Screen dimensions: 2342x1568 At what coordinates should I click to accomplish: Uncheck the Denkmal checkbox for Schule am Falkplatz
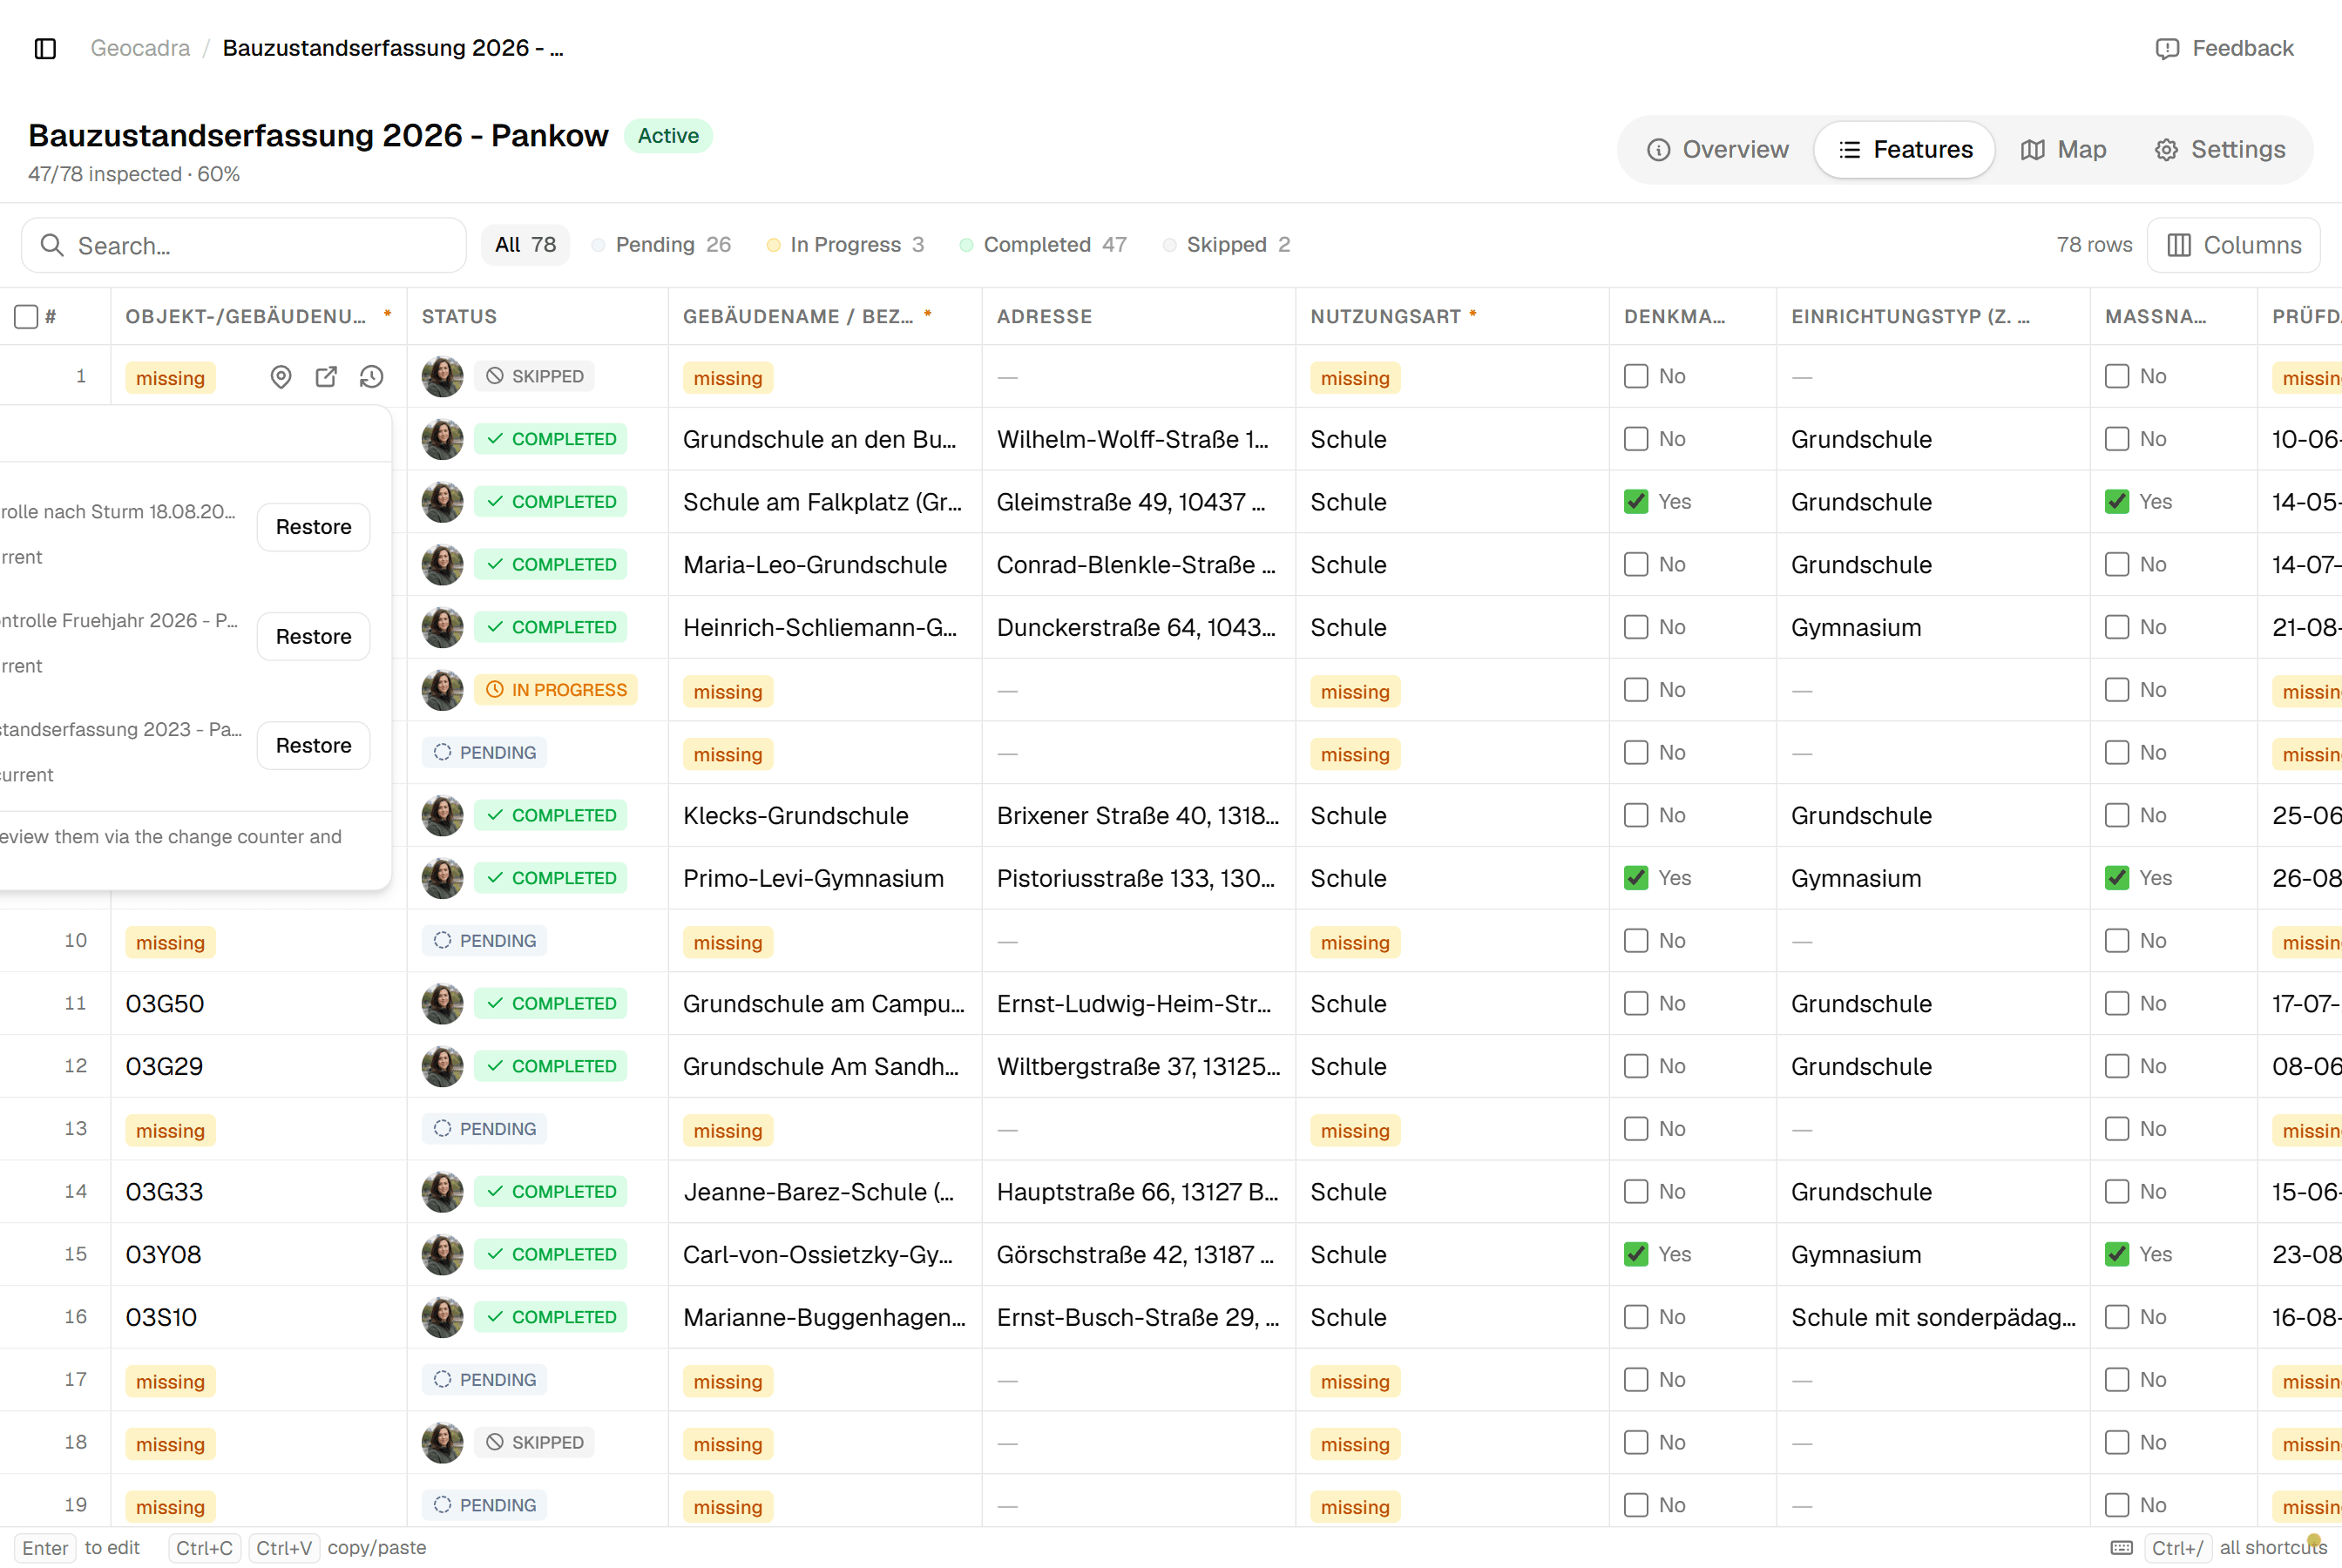(x=1636, y=502)
